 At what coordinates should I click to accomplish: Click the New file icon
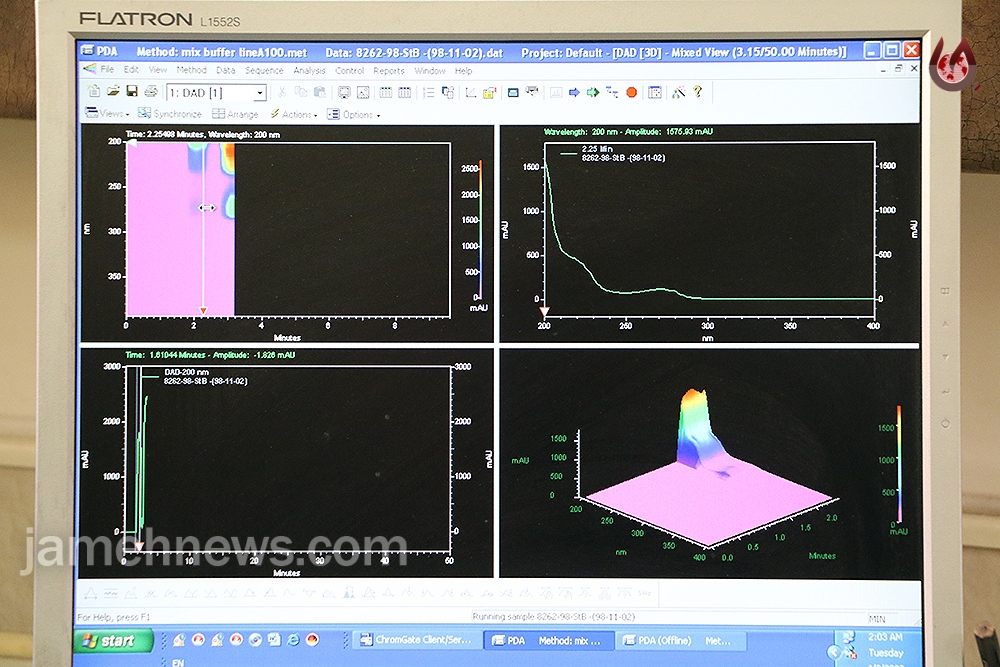click(94, 92)
